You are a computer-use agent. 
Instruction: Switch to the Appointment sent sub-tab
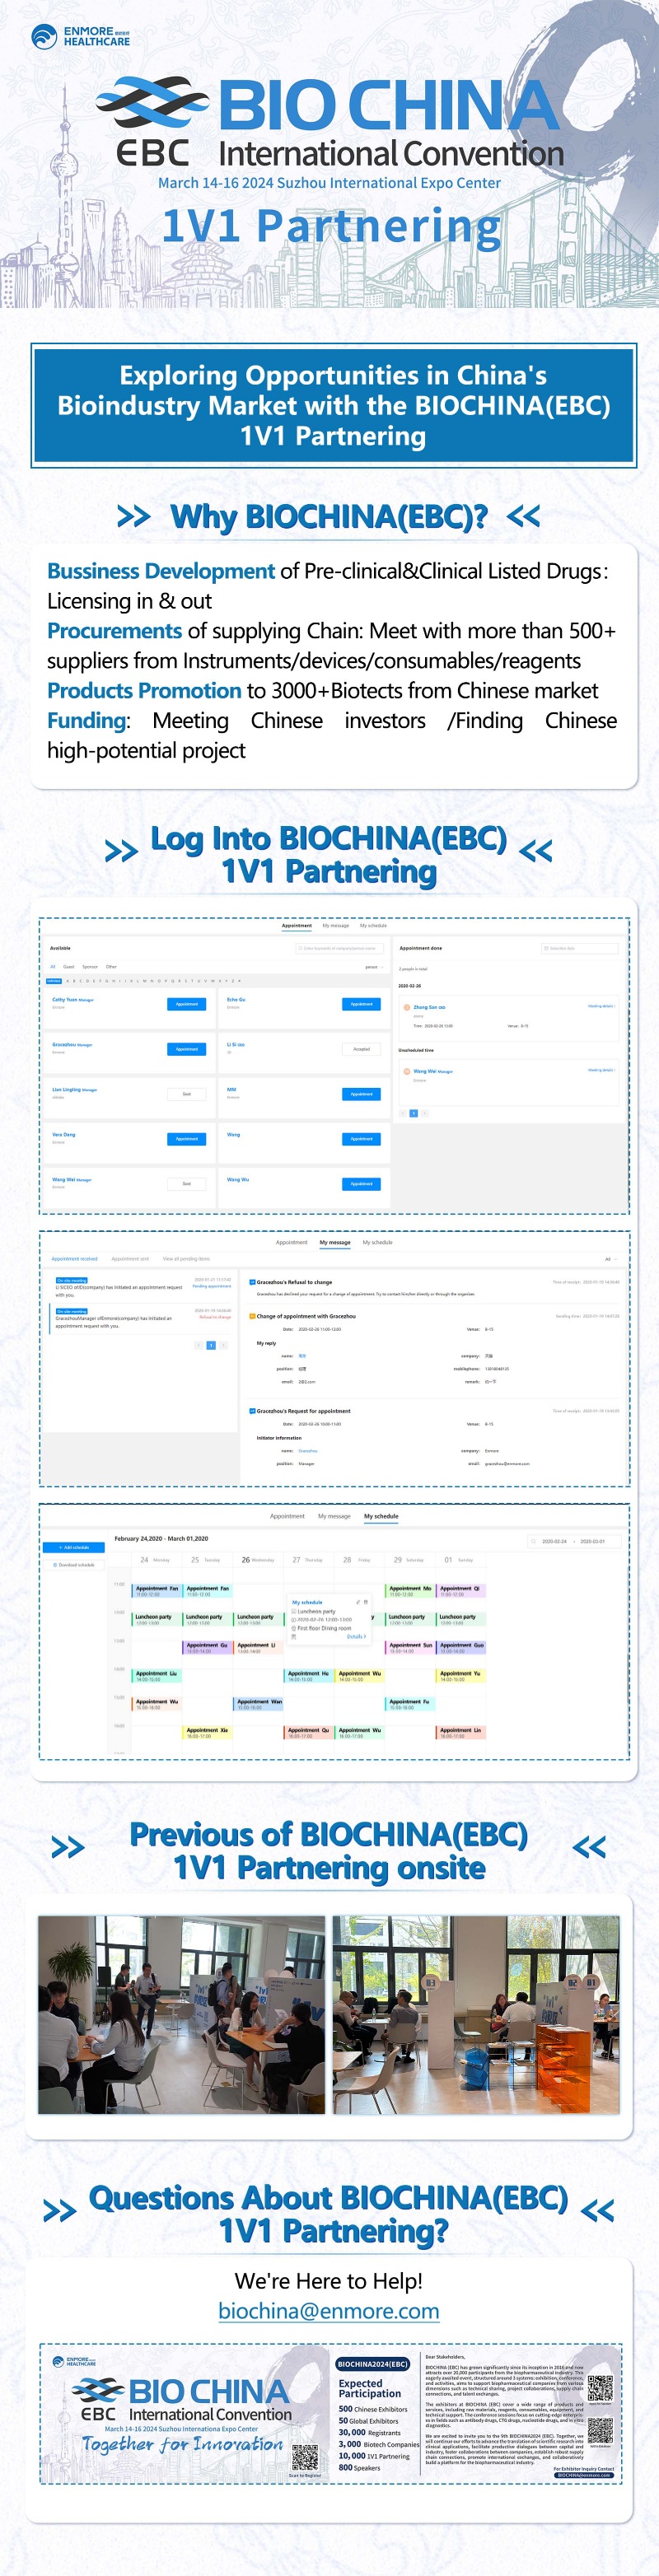[130, 1259]
